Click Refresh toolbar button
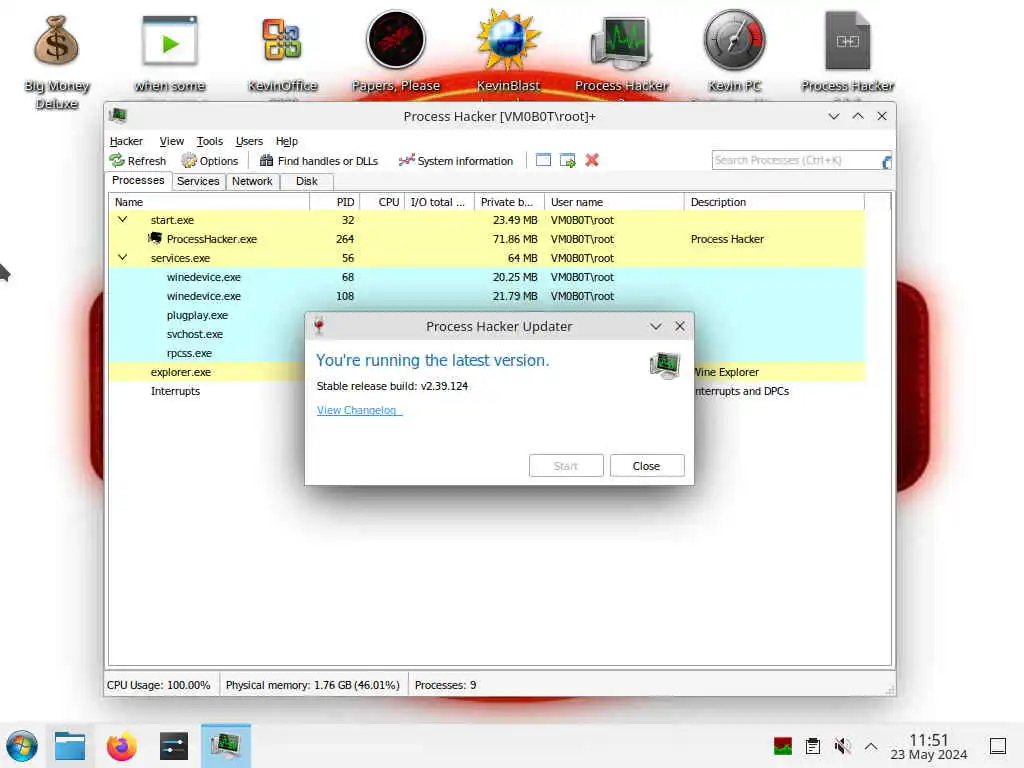The height and width of the screenshot is (768, 1024). 138,161
